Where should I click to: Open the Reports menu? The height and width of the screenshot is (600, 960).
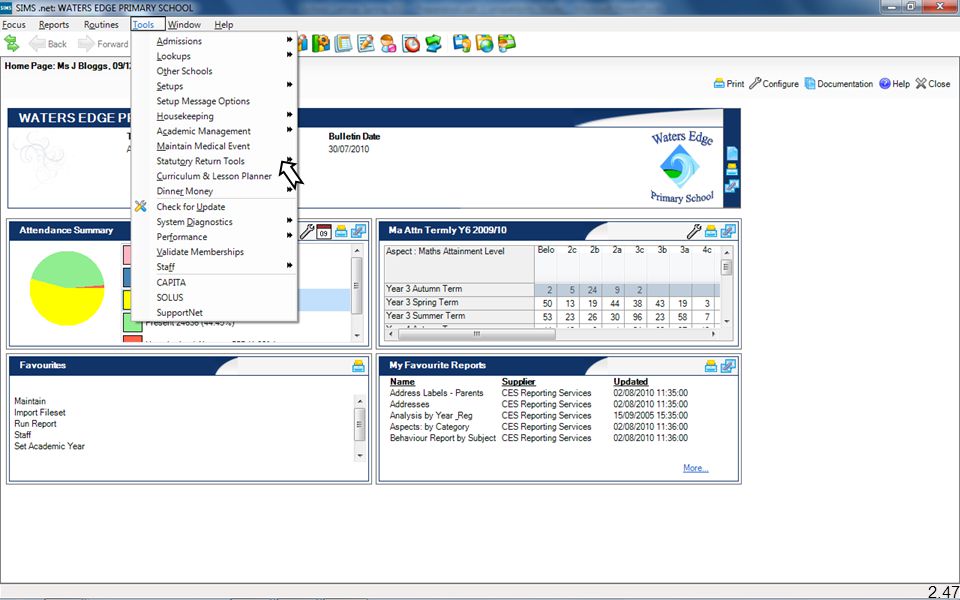coord(54,24)
